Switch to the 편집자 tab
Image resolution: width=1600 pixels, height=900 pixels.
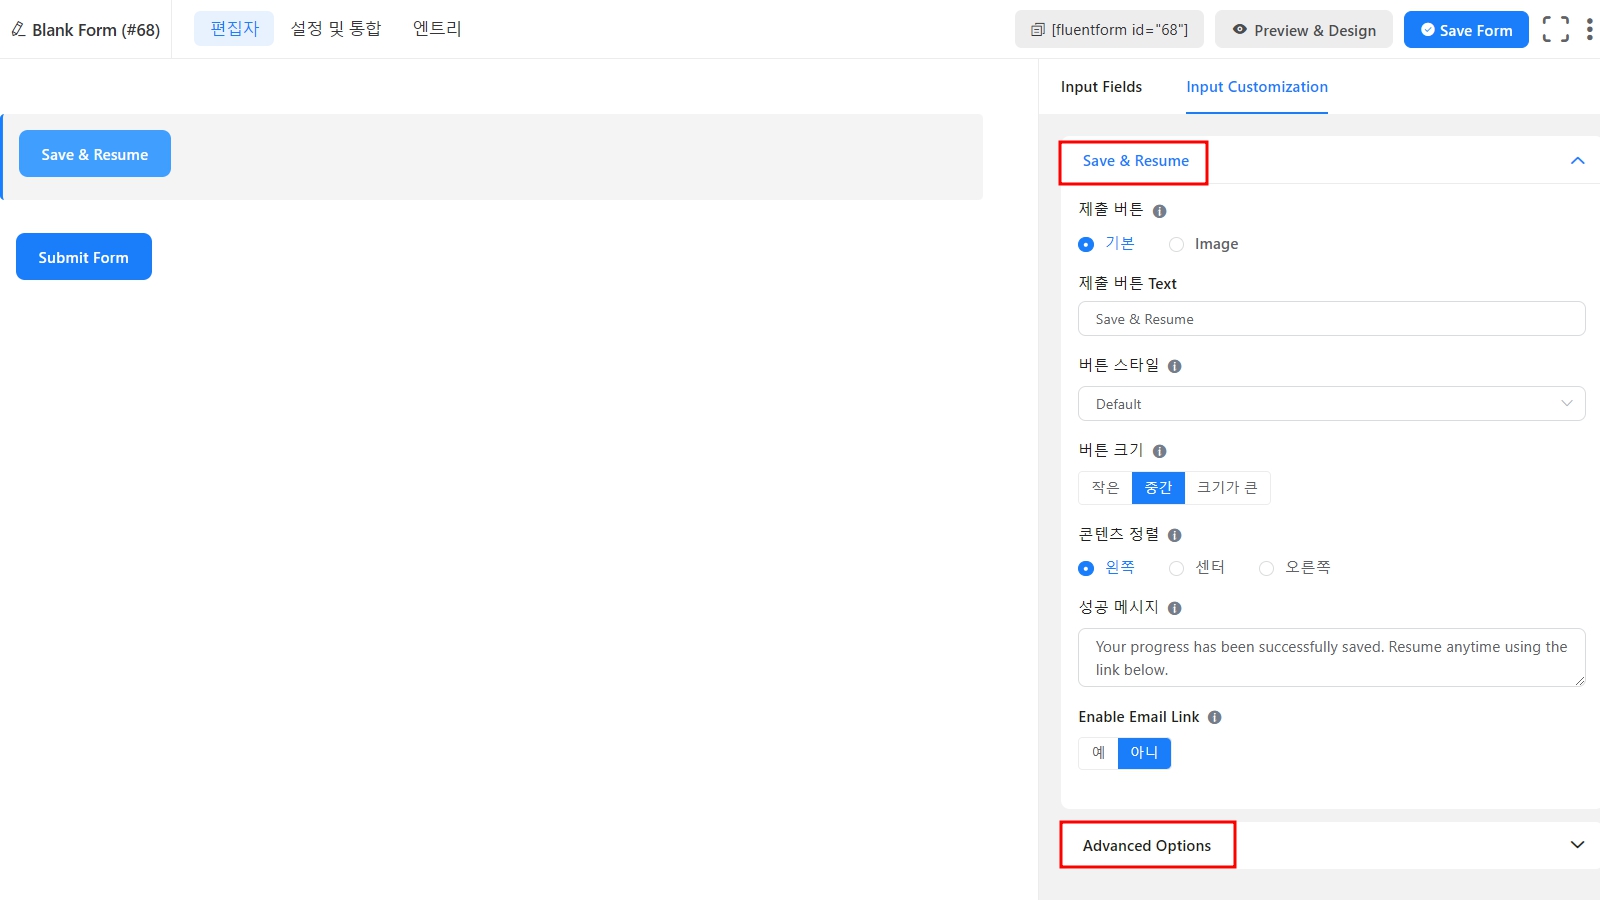point(234,29)
